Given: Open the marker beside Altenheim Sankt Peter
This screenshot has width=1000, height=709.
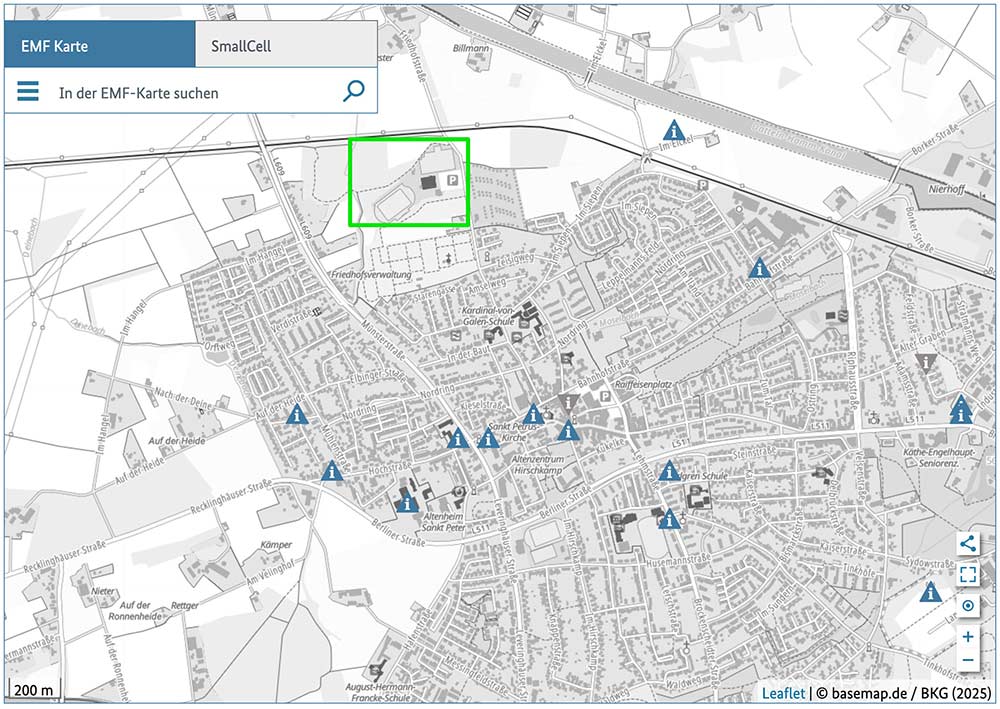Looking at the screenshot, I should 406,503.
